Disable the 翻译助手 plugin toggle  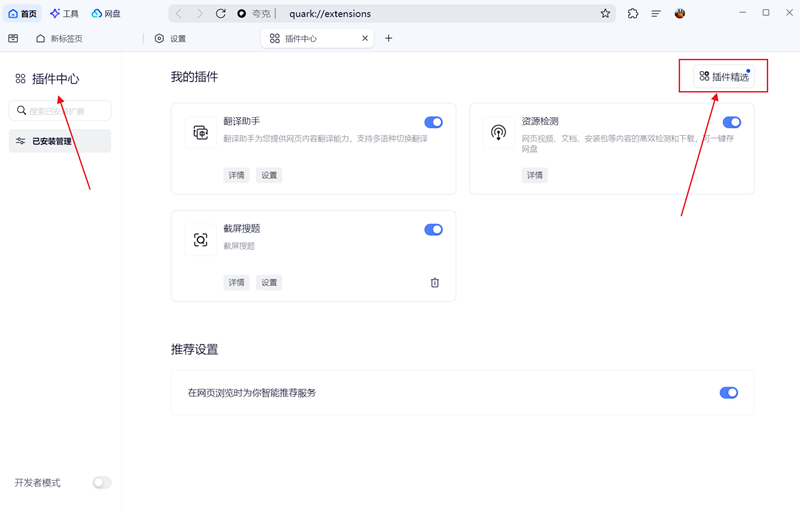point(433,122)
